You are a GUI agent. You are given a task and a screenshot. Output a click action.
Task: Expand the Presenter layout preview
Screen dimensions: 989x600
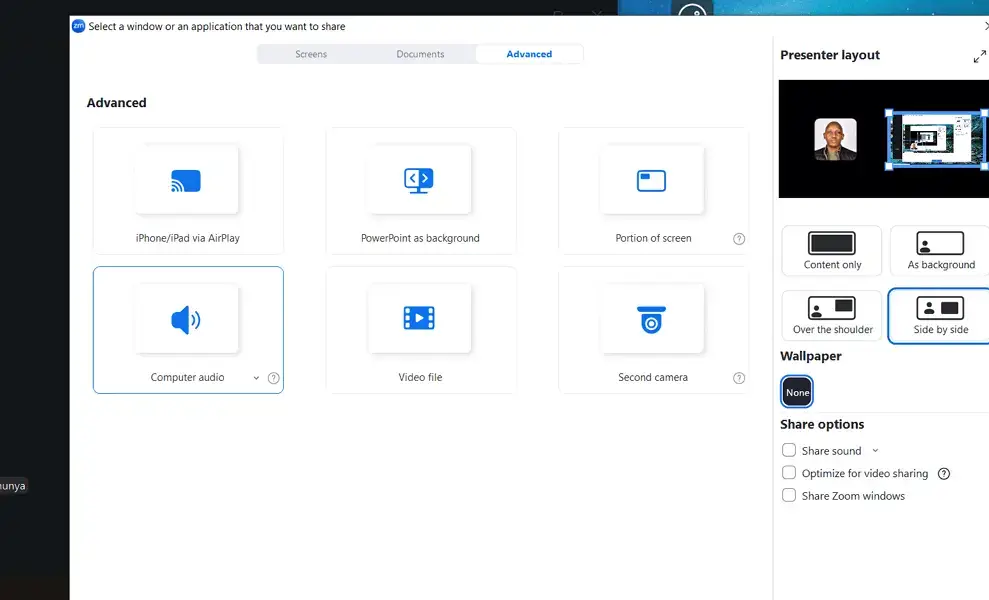pos(979,56)
